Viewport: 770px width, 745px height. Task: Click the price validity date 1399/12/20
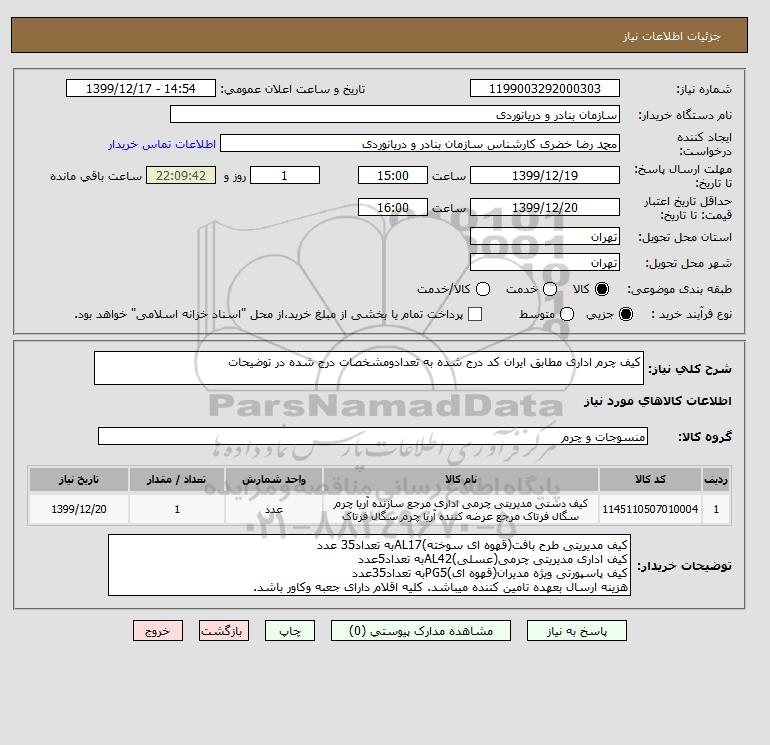pos(545,207)
